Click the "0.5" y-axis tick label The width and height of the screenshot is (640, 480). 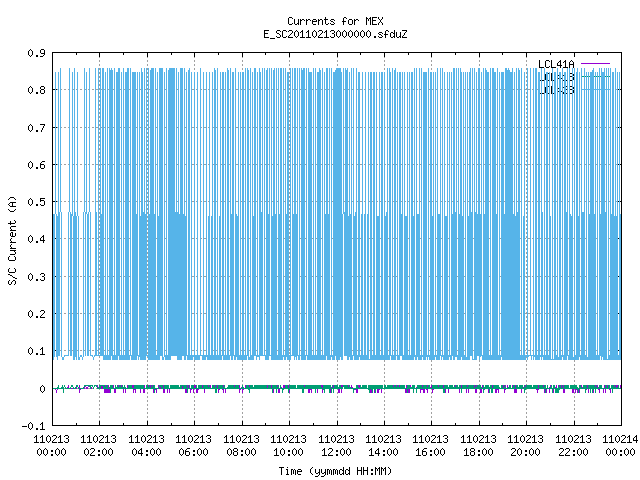coord(36,202)
